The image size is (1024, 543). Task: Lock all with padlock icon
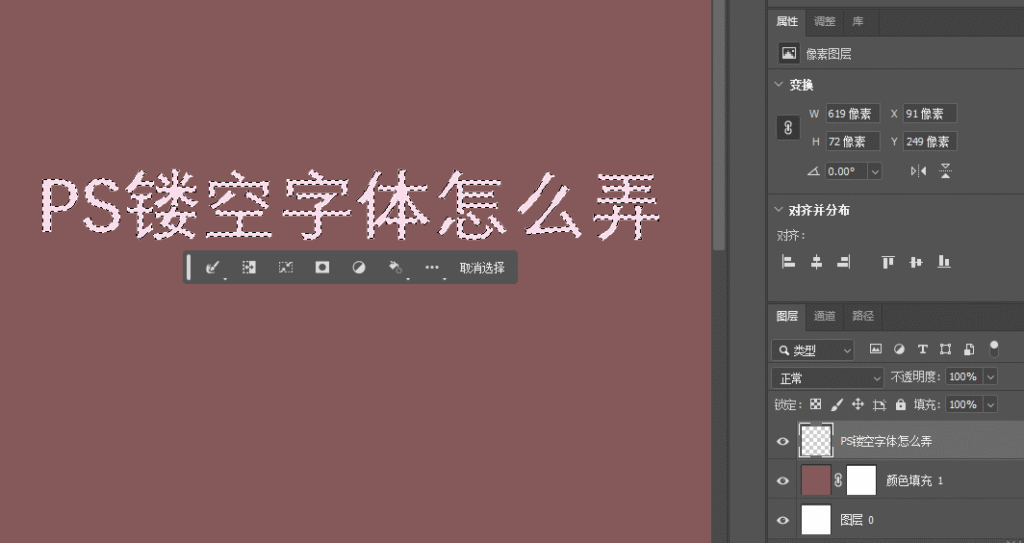click(901, 404)
